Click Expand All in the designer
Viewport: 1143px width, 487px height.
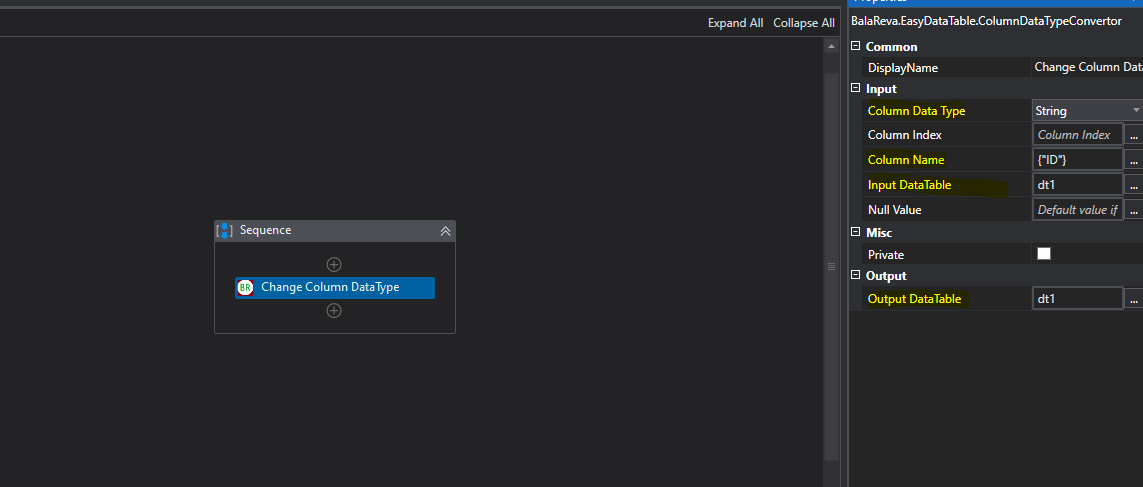[735, 23]
